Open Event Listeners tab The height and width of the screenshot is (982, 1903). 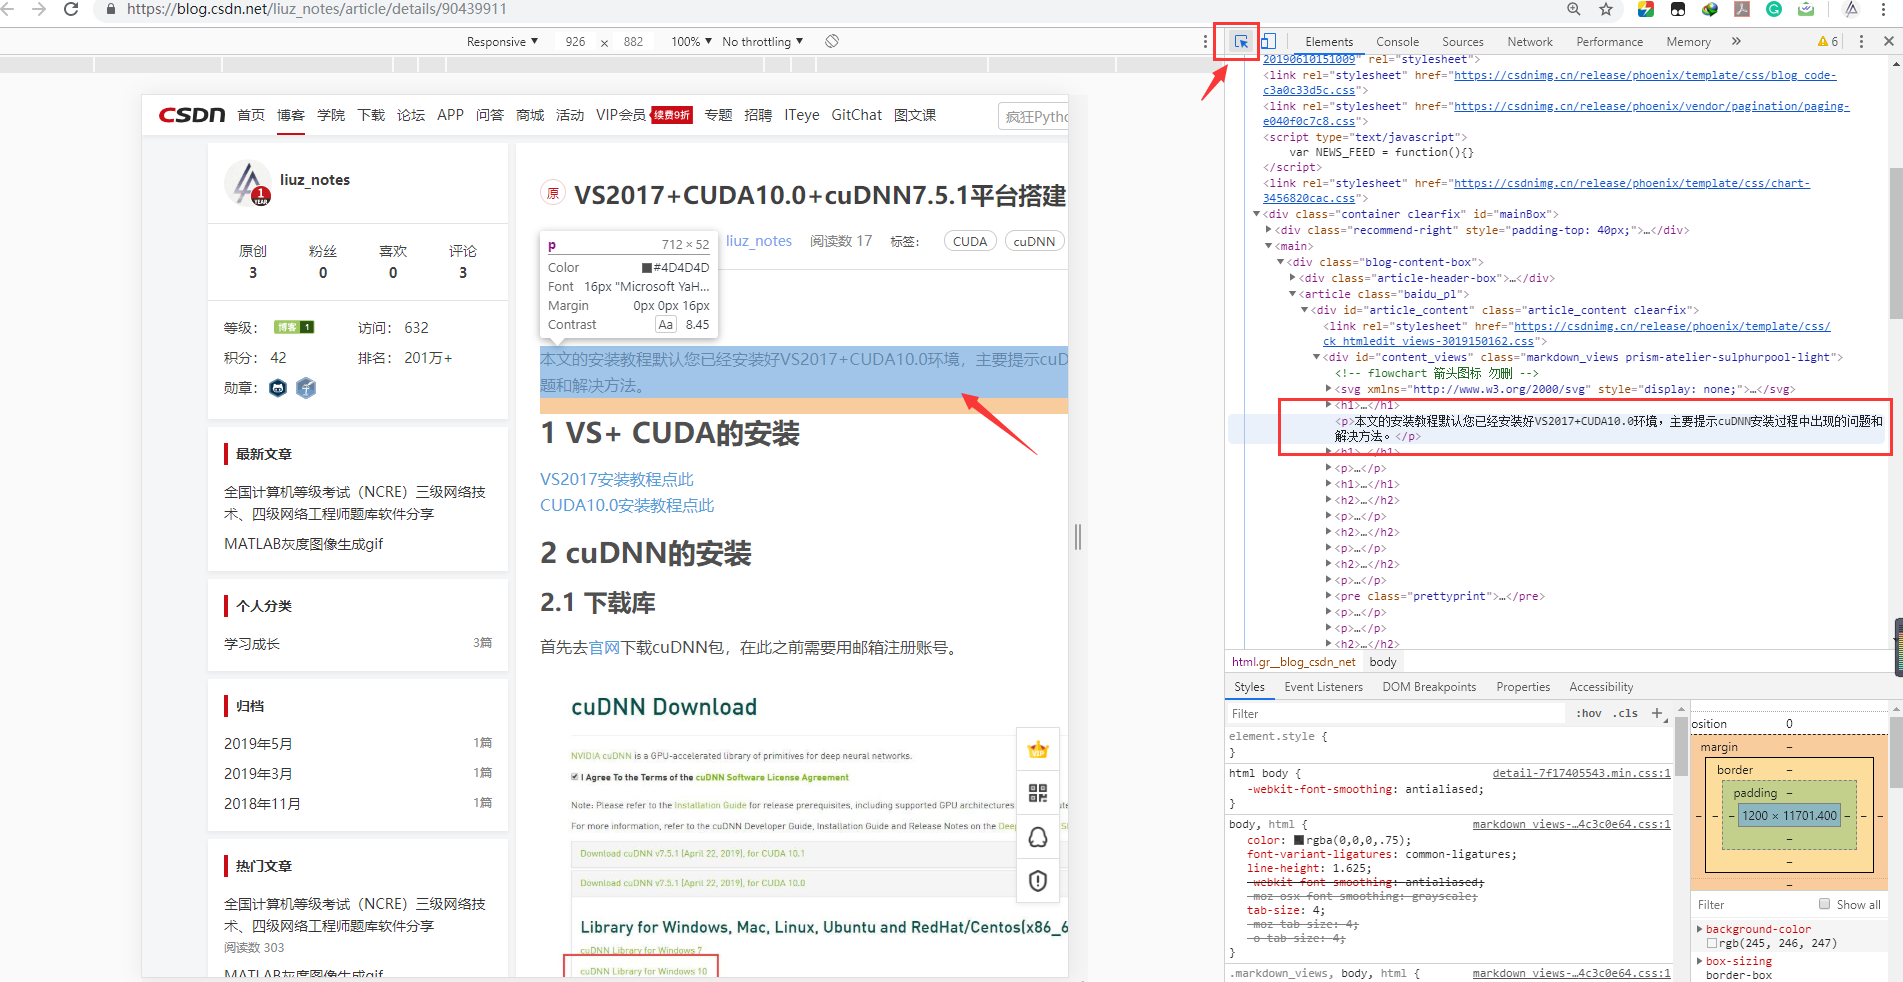tap(1323, 687)
